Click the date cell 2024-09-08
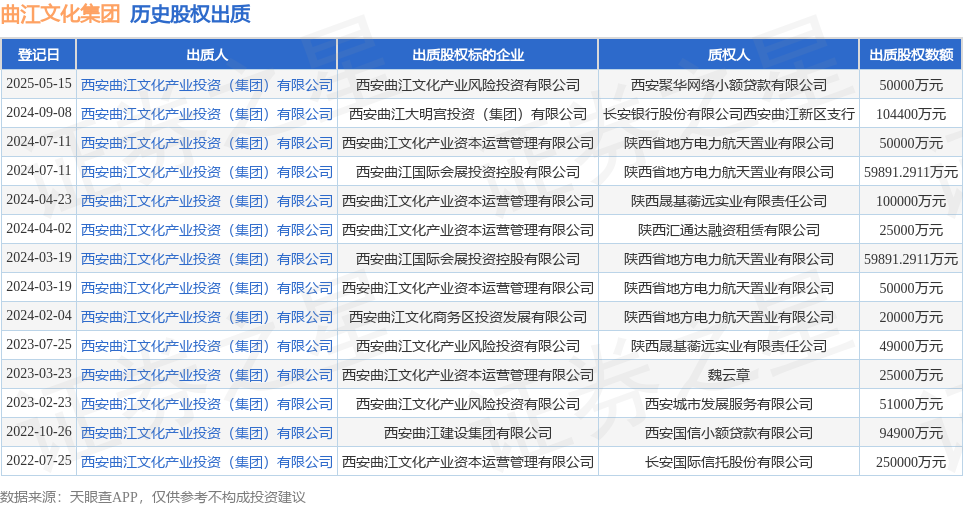Viewport: 963px width, 506px height. [x=39, y=112]
